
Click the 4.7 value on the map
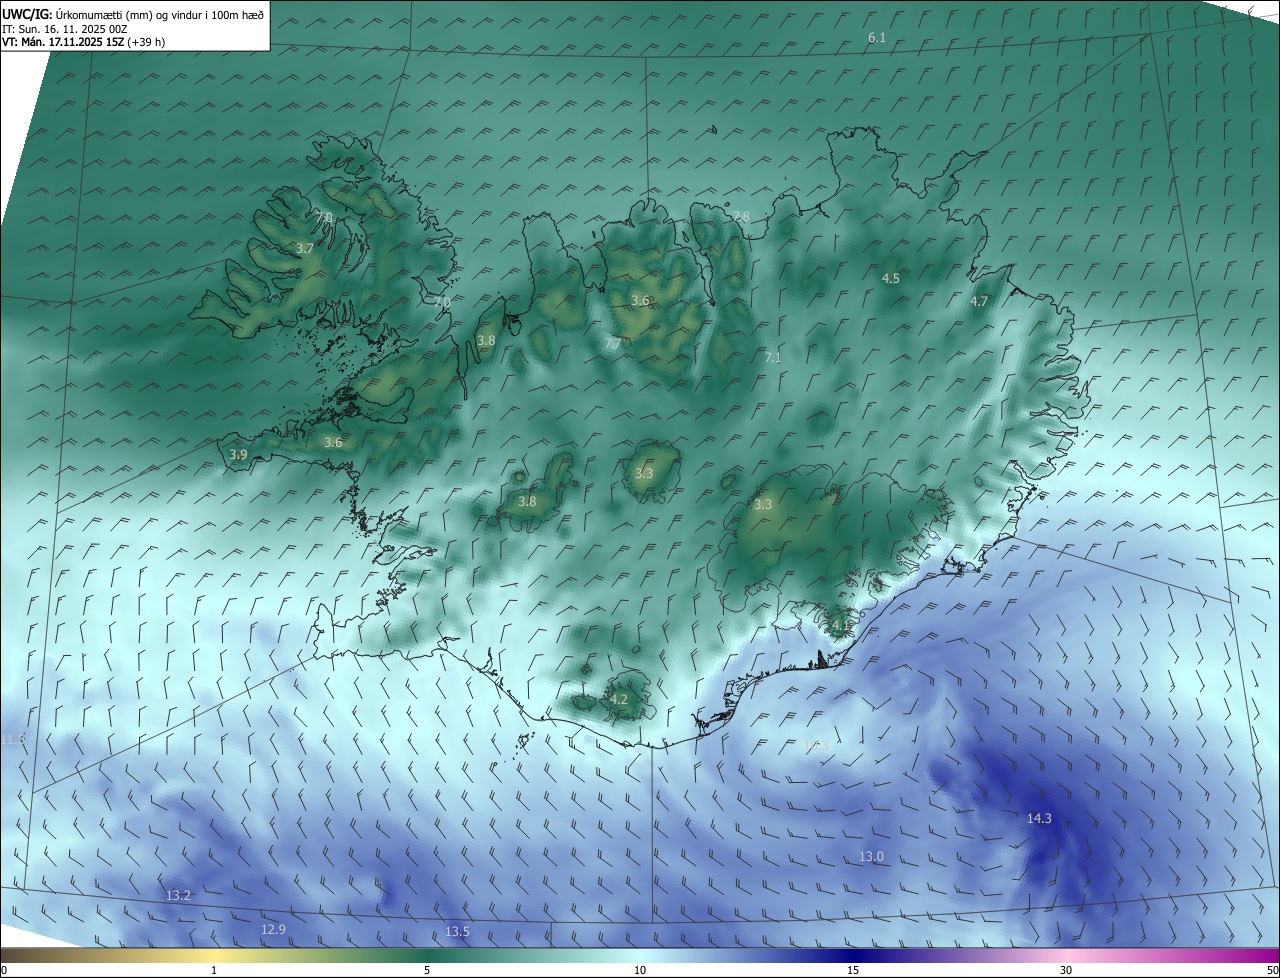(x=979, y=301)
